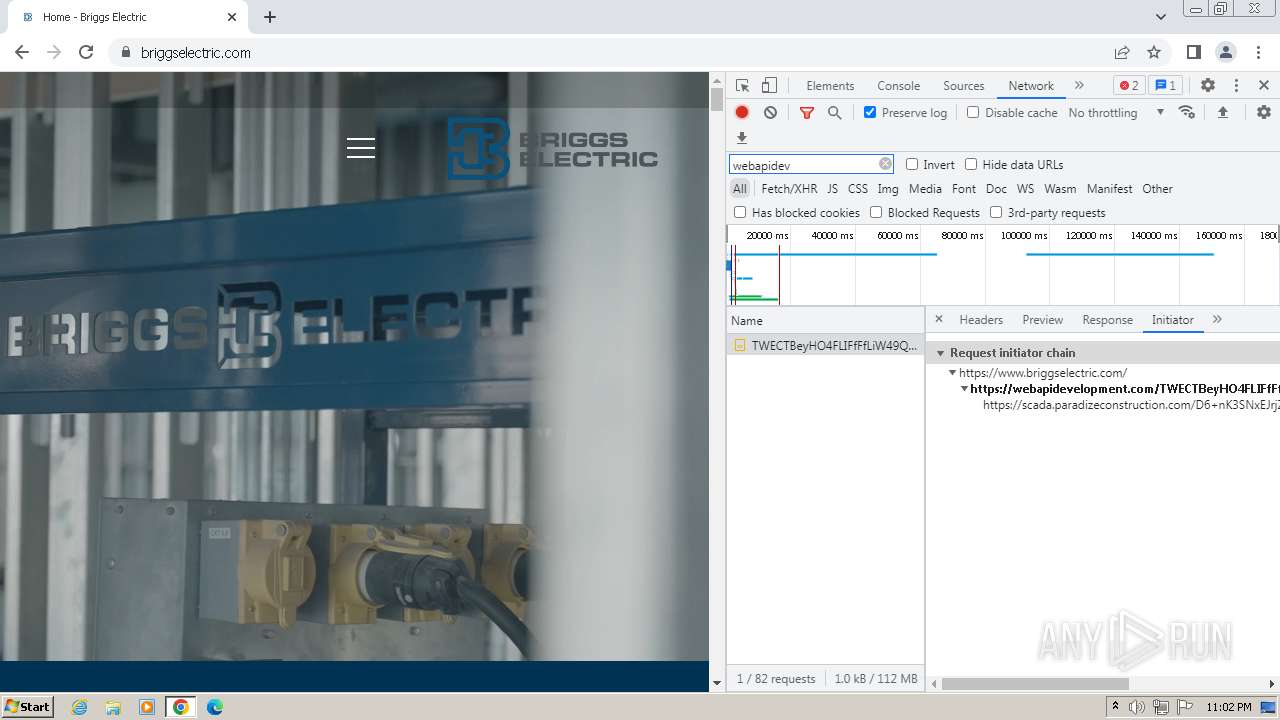Switch to Console panel
The image size is (1280, 720).
(x=898, y=85)
